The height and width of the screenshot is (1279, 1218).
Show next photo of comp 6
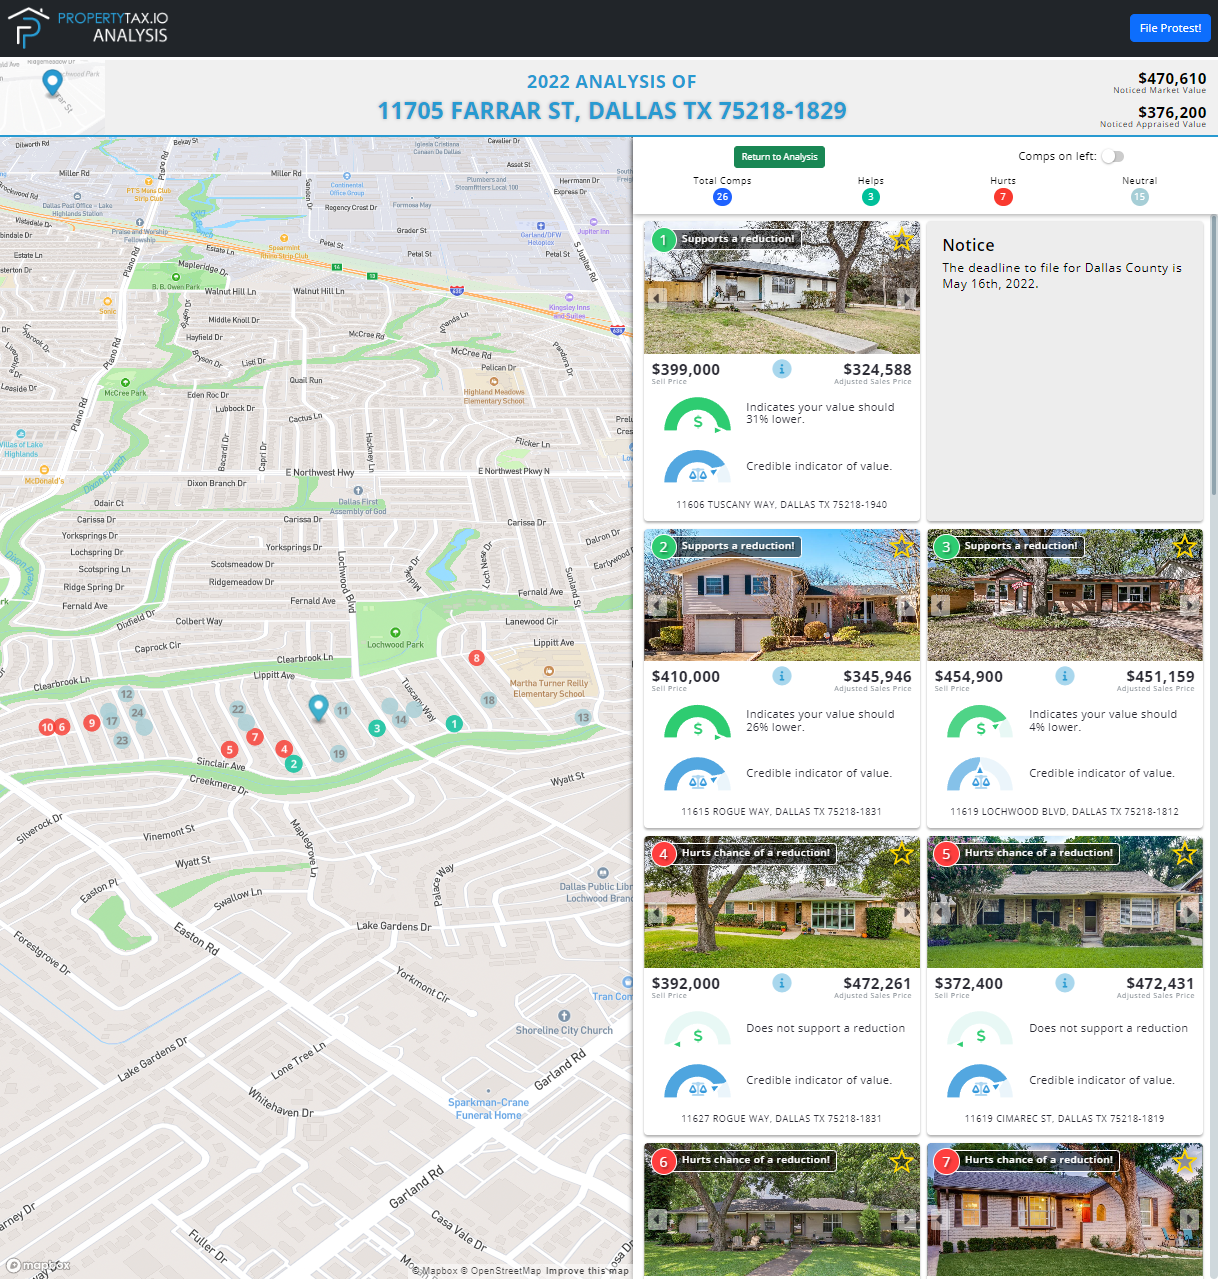(906, 1219)
